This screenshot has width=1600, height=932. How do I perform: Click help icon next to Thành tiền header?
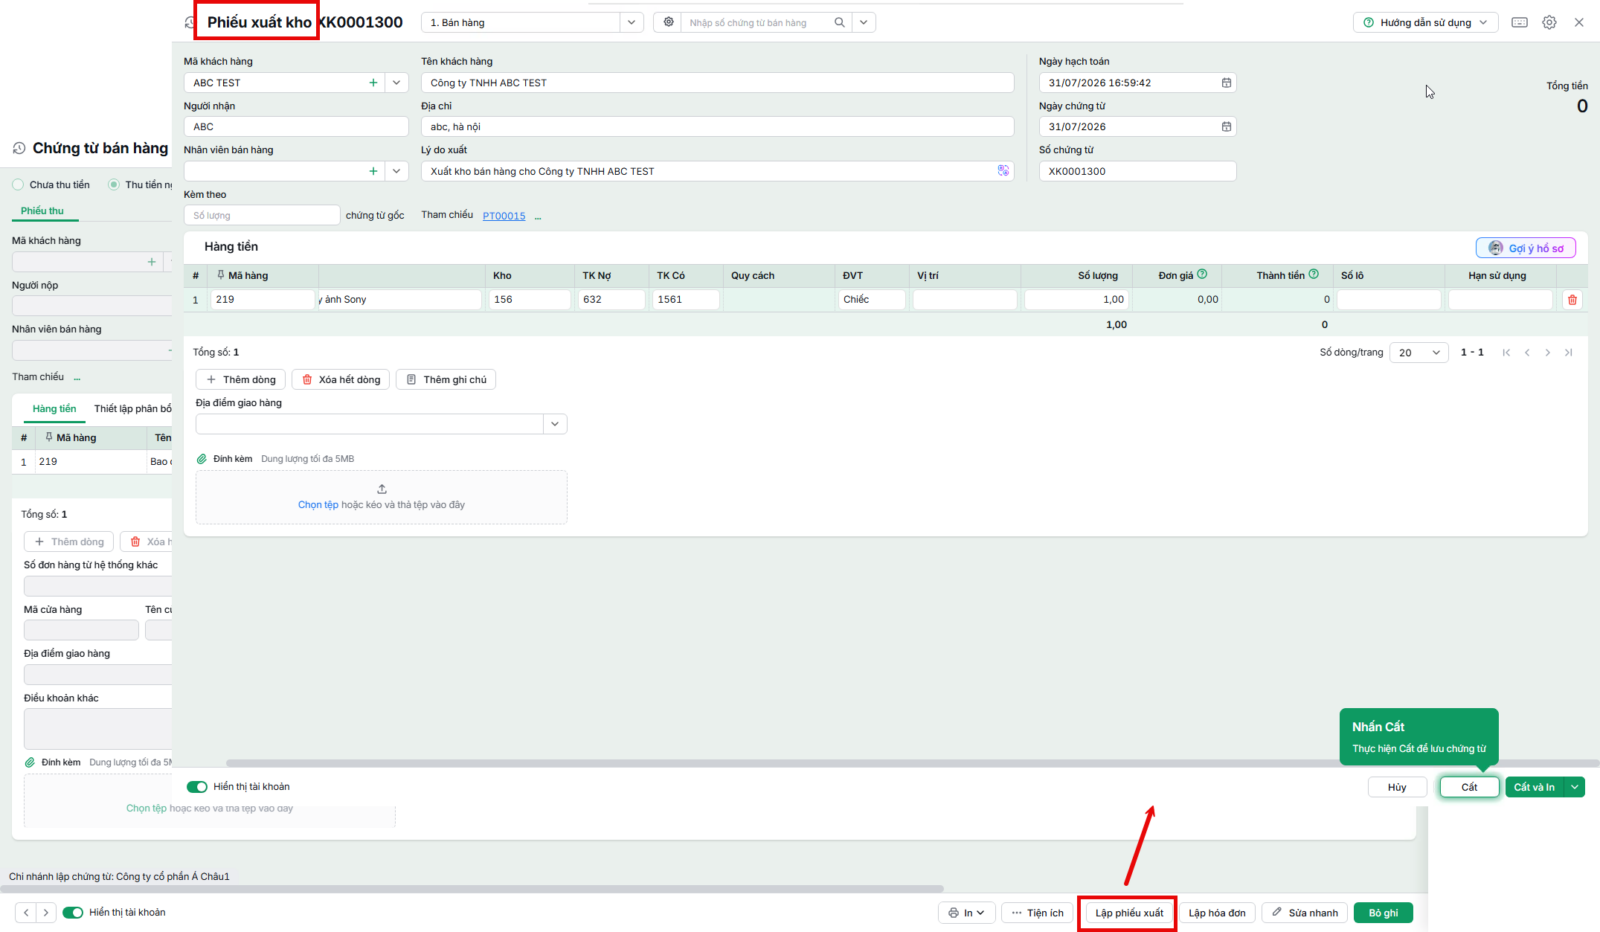[1314, 274]
